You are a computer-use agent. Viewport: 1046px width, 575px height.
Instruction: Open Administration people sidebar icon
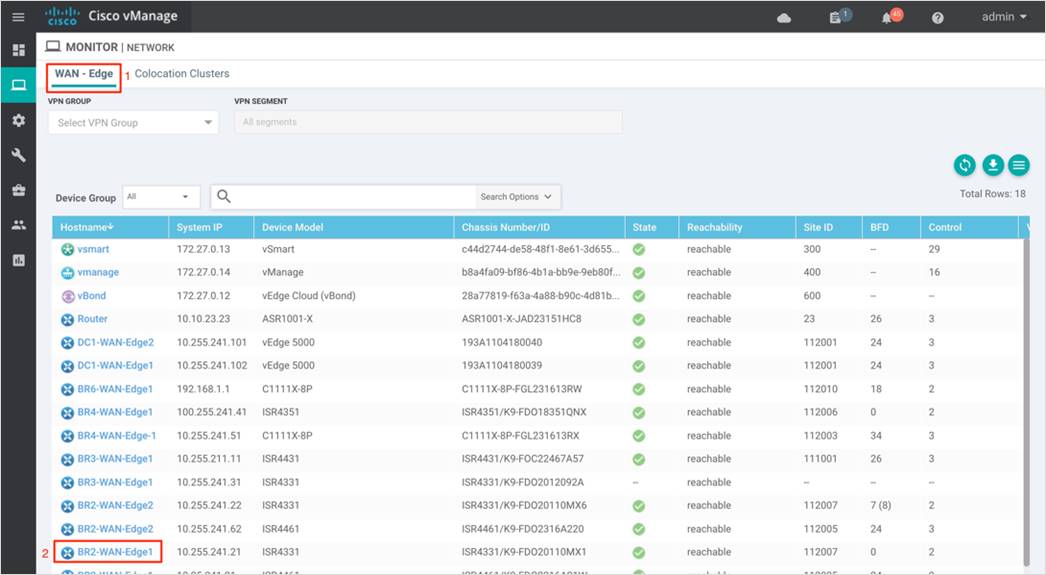point(19,225)
